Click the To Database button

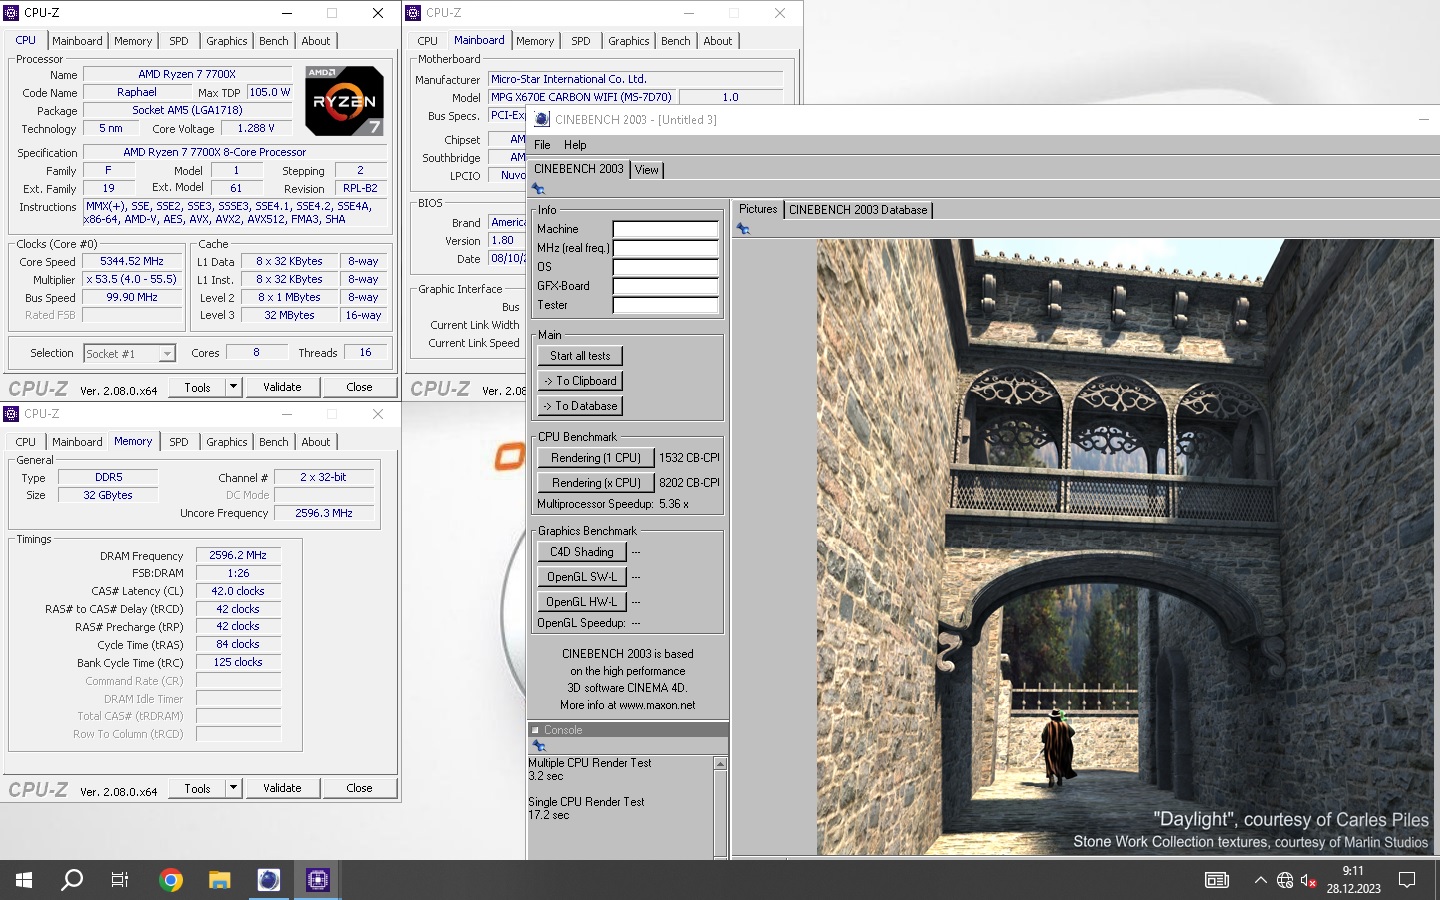coord(580,406)
